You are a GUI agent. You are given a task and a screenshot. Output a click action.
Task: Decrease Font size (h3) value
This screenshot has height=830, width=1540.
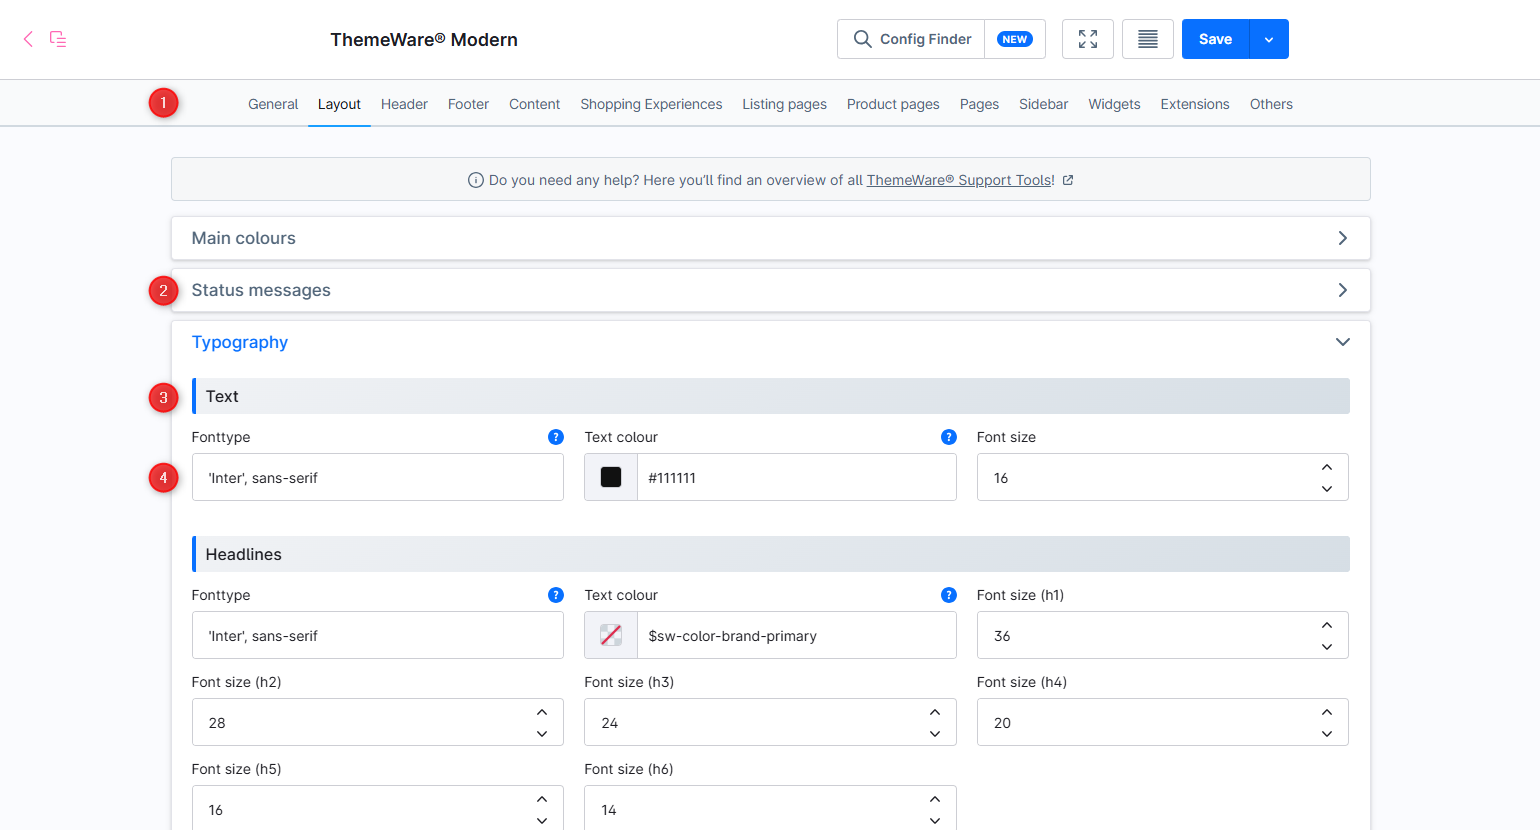[x=935, y=734]
